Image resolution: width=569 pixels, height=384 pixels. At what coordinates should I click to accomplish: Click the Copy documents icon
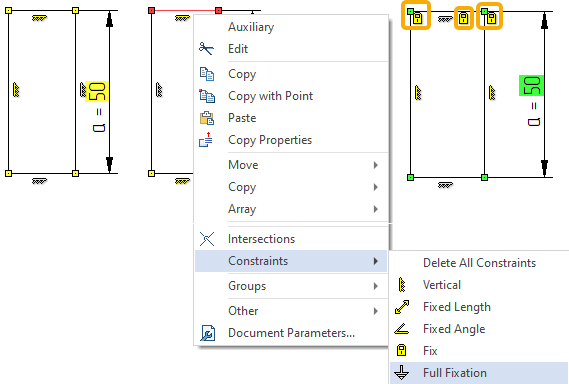207,74
